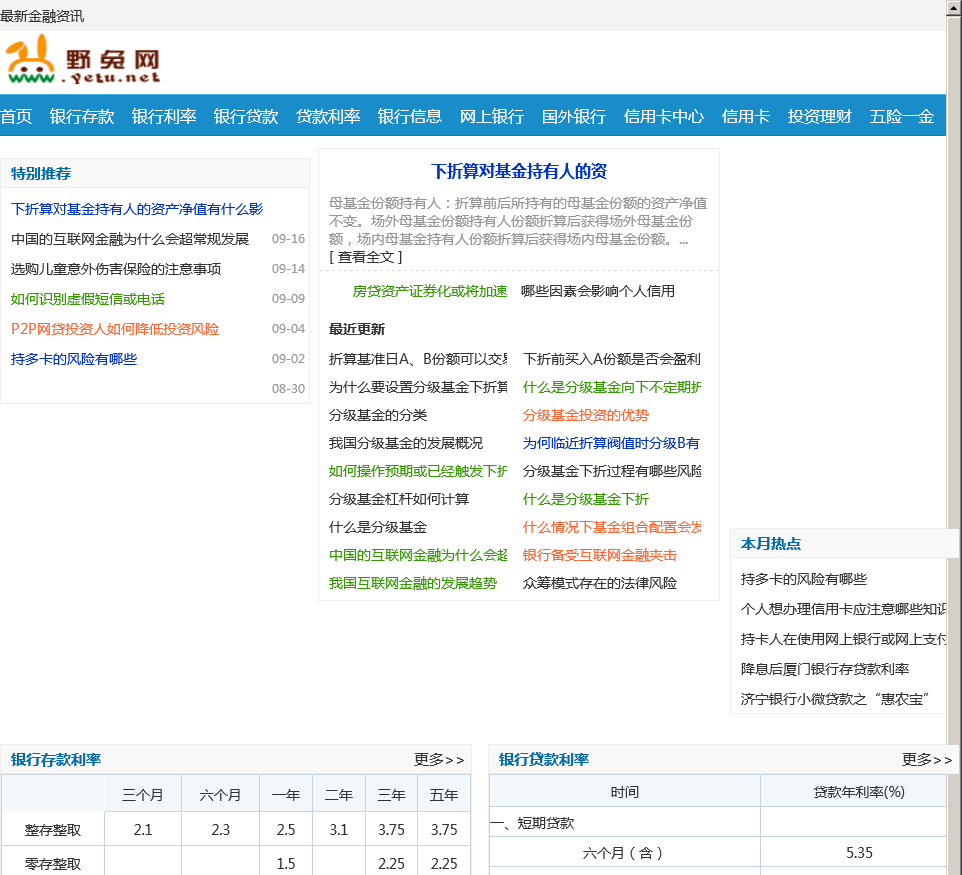
Task: Open 持多卡的风险有哪些 in 特别推荐 list
Action: click(x=74, y=359)
